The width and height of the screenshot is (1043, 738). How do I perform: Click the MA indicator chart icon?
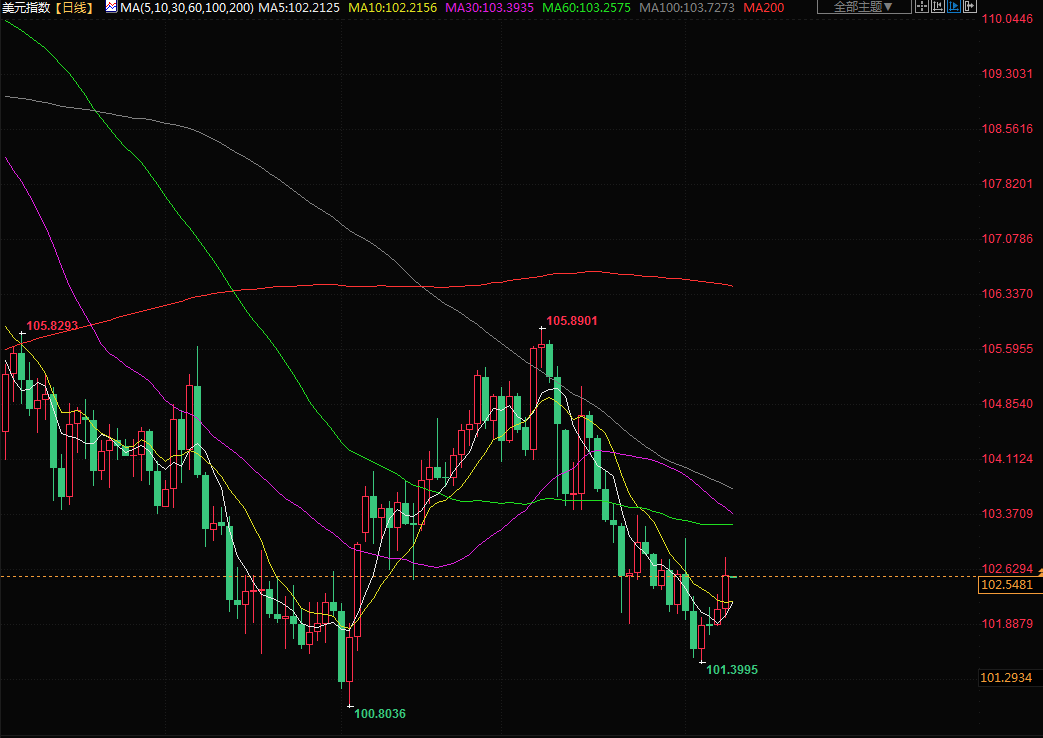point(110,8)
